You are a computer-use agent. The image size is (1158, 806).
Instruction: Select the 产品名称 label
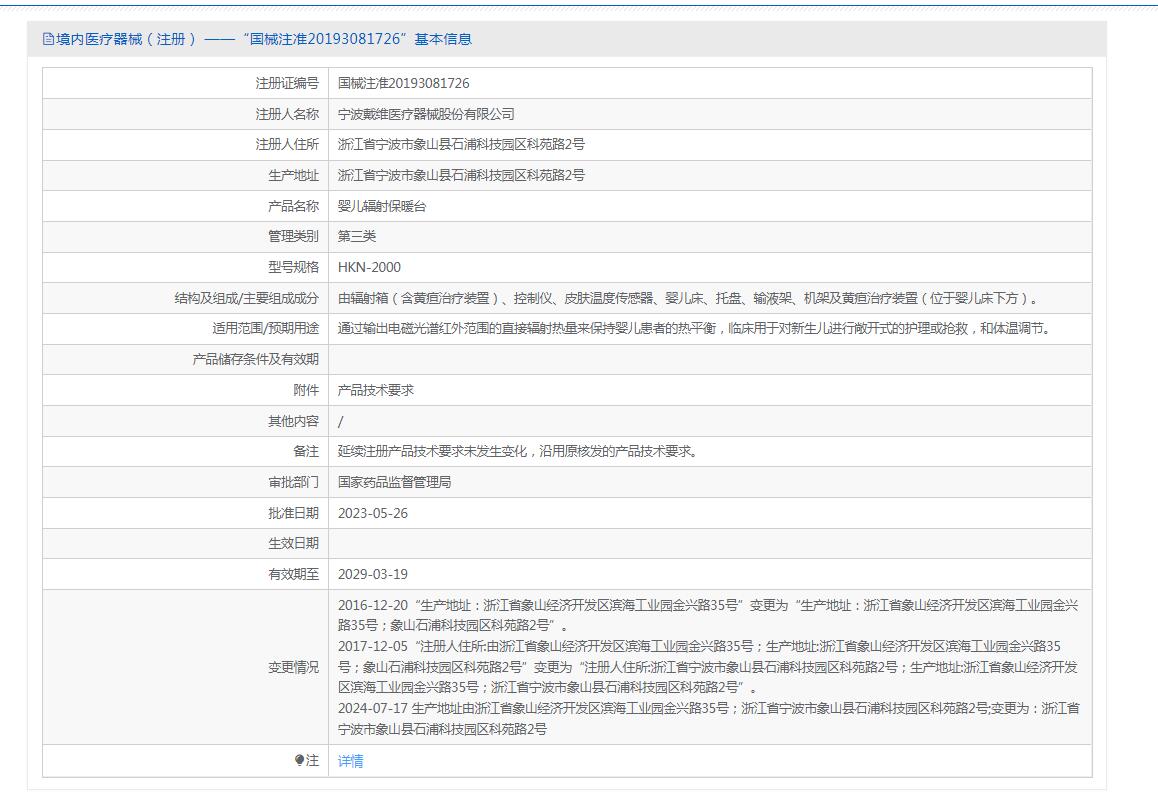(293, 206)
